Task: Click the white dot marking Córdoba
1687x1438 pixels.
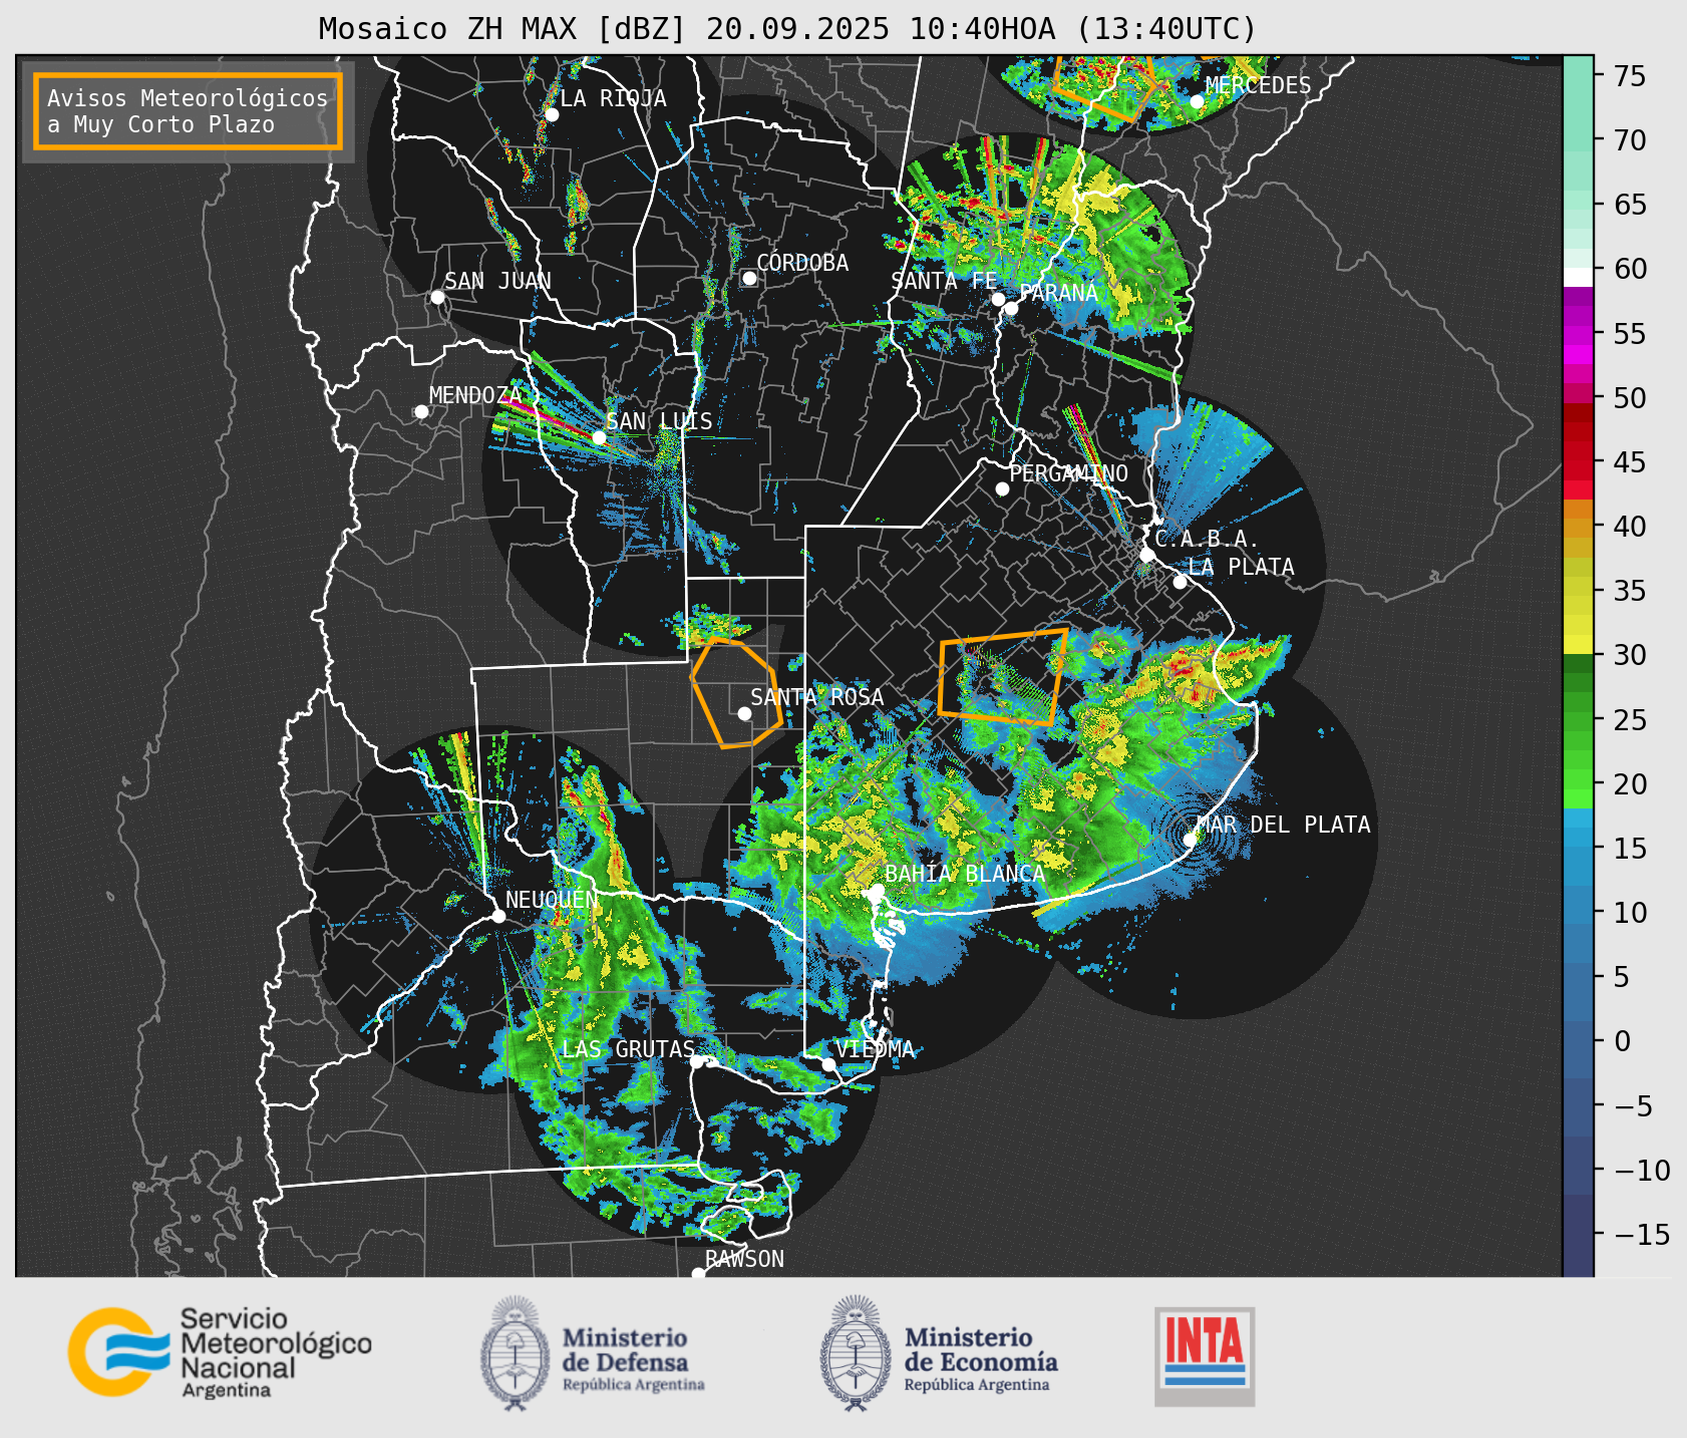Action: pyautogui.click(x=749, y=278)
